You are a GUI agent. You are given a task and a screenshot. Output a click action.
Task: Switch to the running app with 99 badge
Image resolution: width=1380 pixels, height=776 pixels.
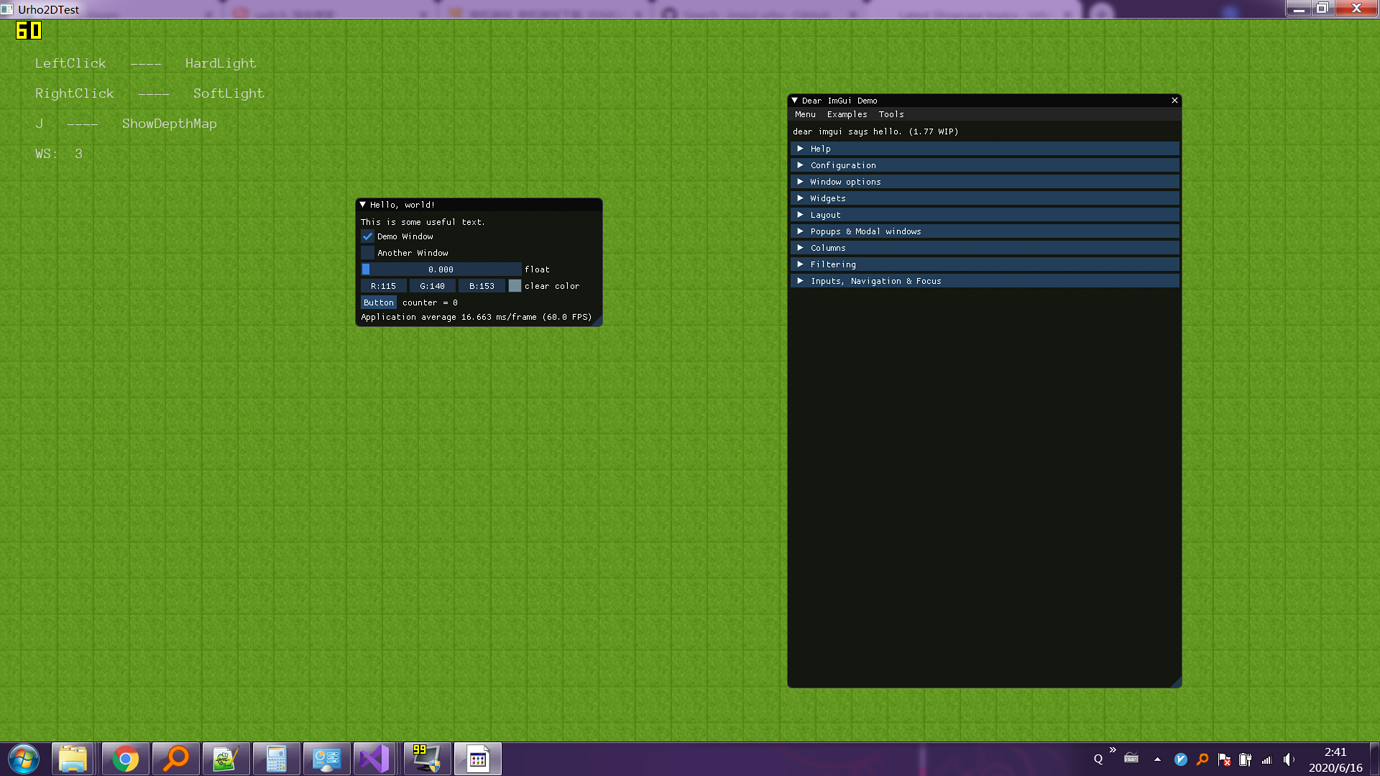(x=427, y=759)
